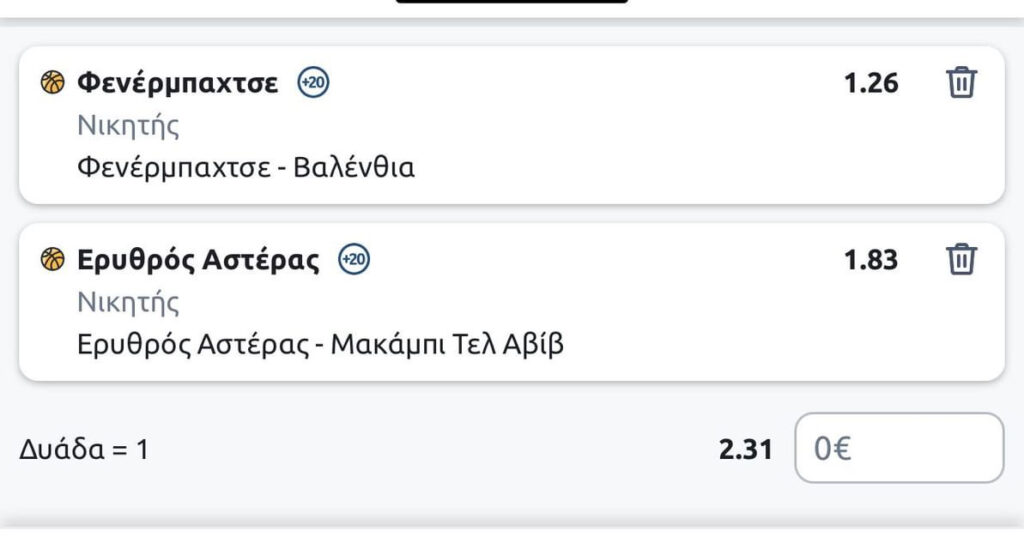The image size is (1024, 549).
Task: Tap the black drag handle at top
Action: pyautogui.click(x=511, y=2)
